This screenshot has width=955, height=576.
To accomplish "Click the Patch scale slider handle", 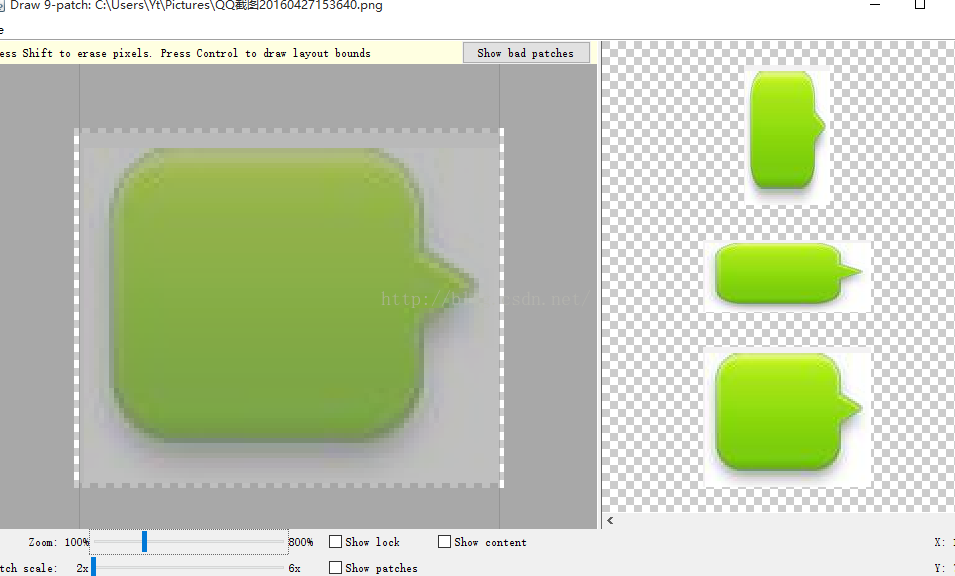I will pyautogui.click(x=93, y=567).
